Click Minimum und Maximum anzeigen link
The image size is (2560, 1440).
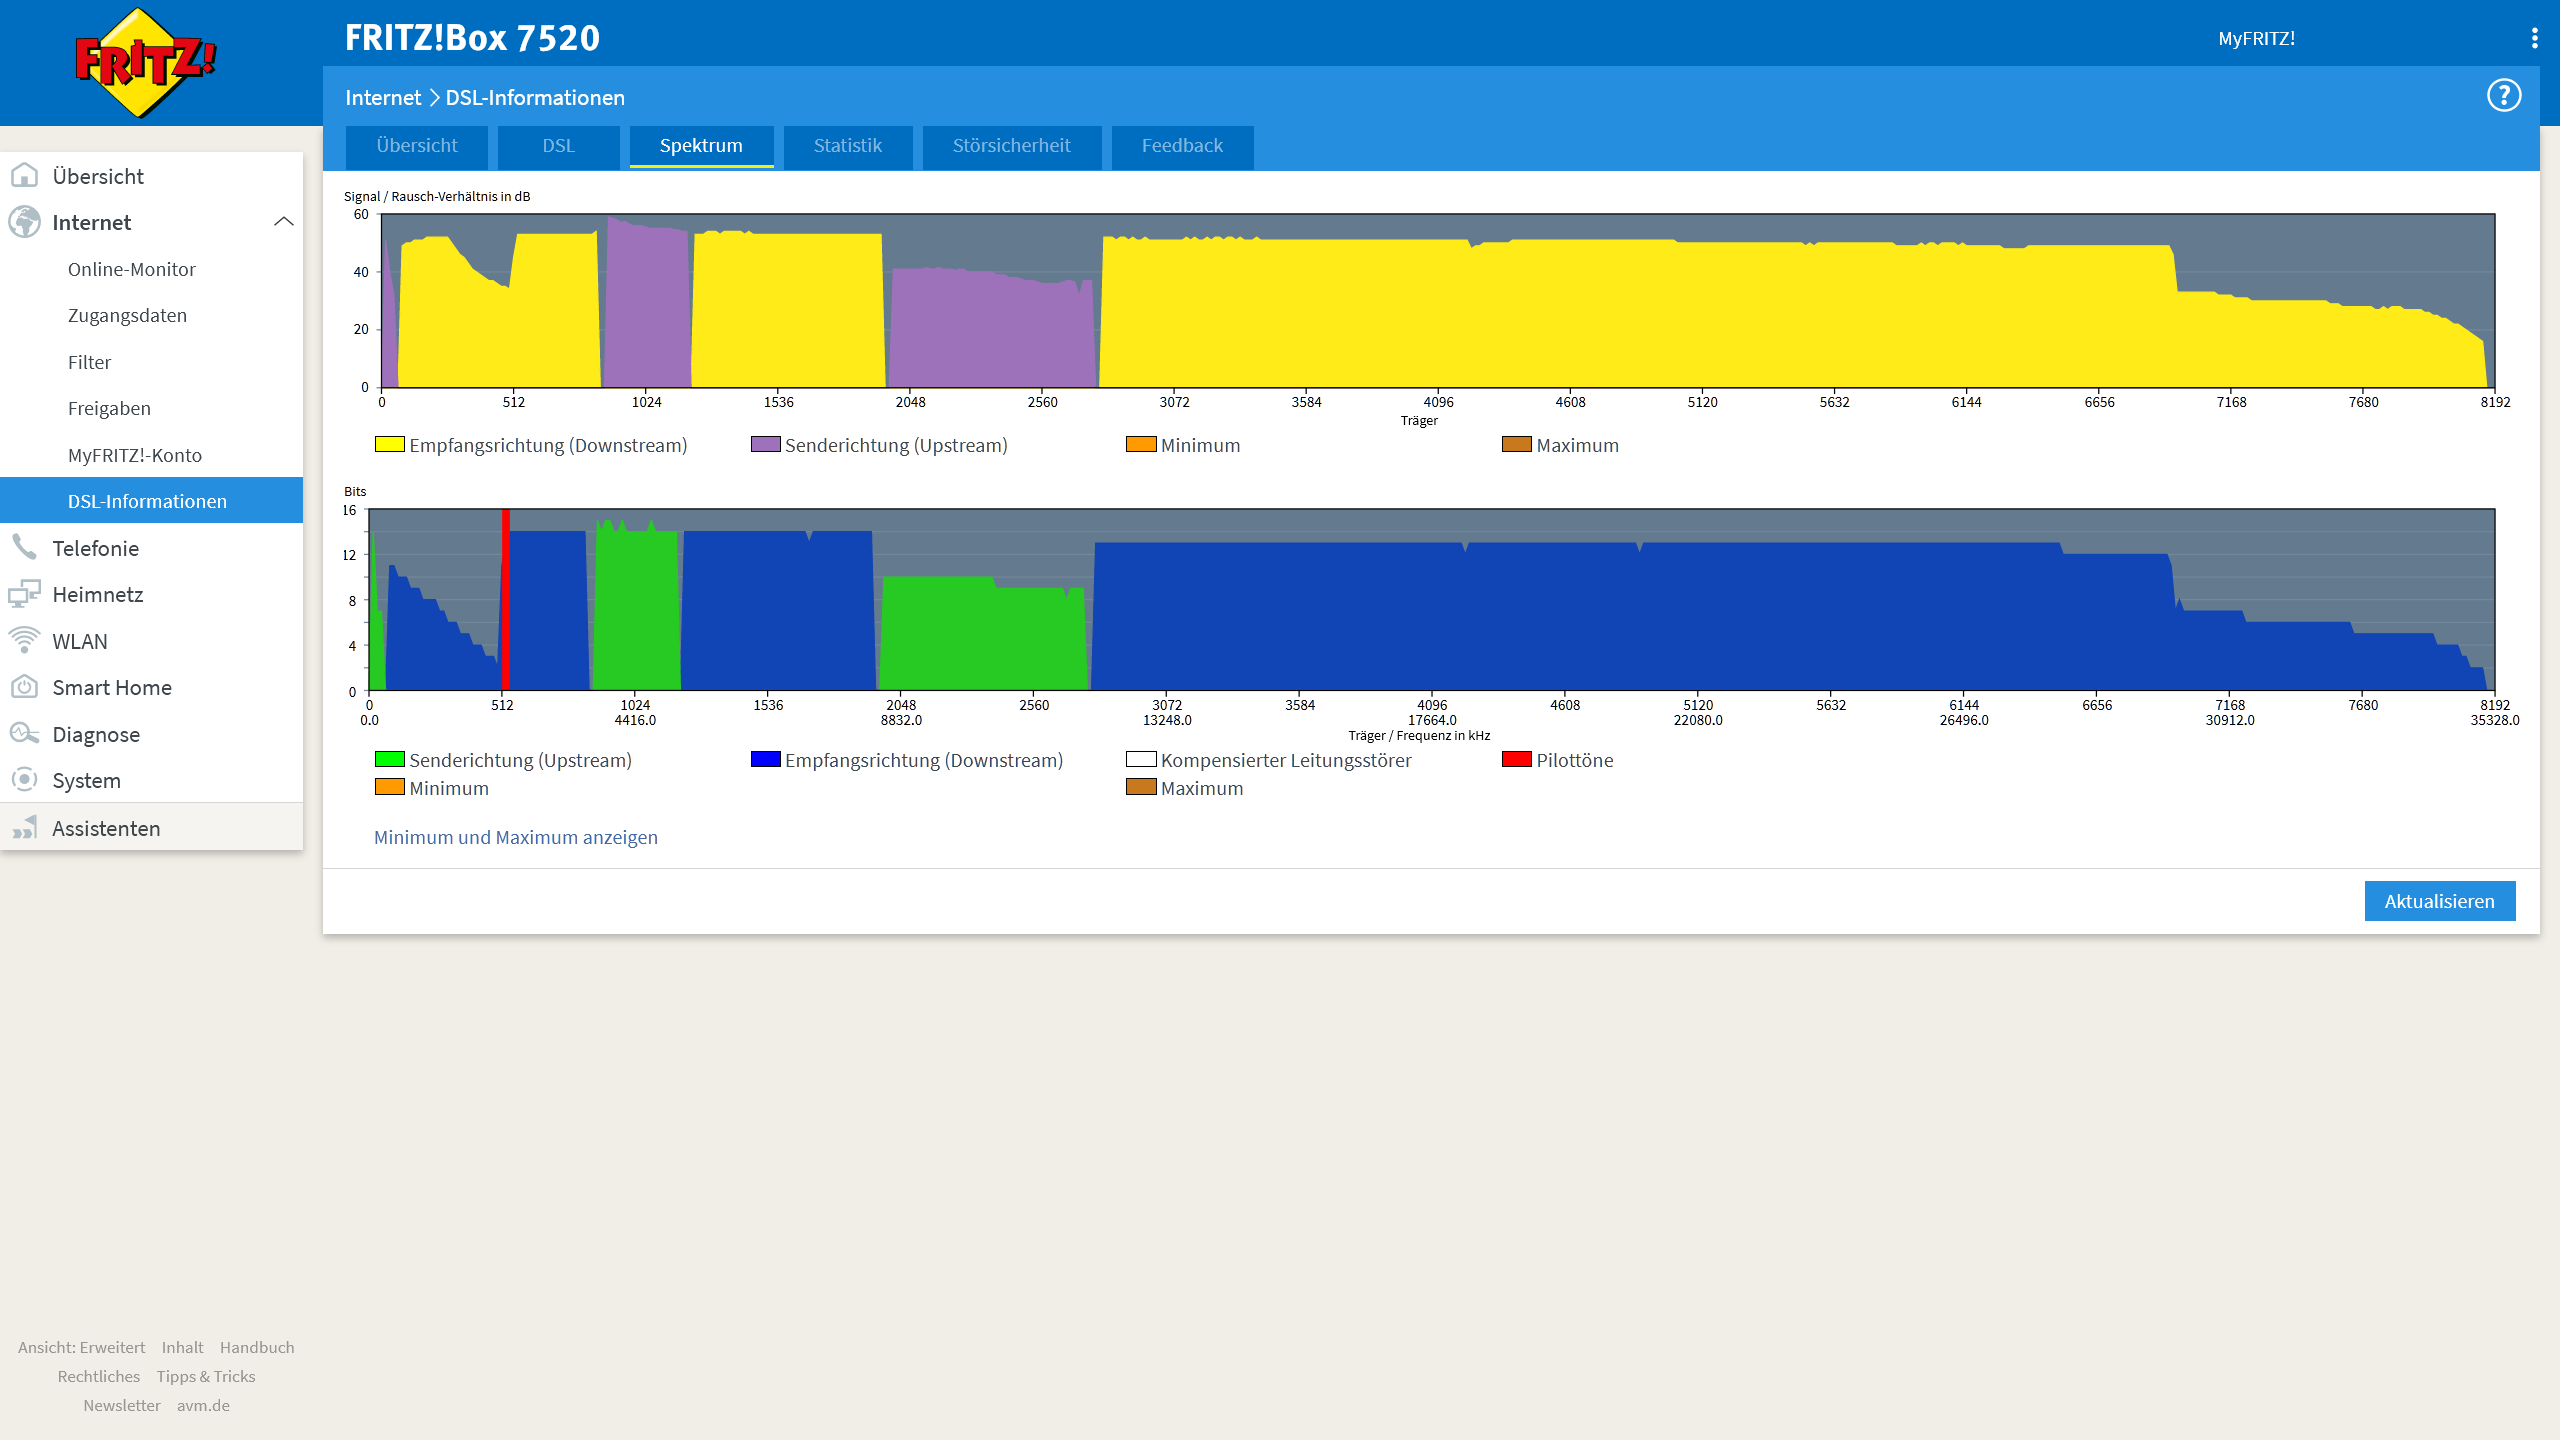[x=515, y=837]
